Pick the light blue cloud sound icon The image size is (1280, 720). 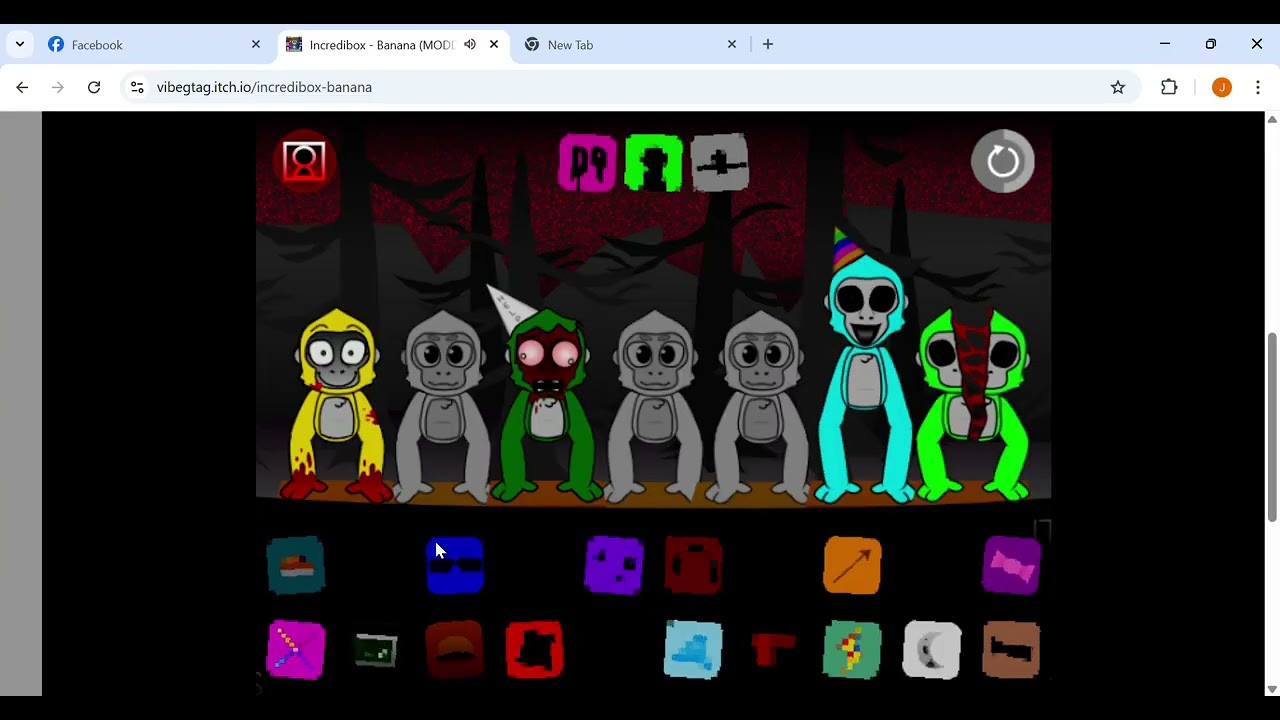coord(694,650)
